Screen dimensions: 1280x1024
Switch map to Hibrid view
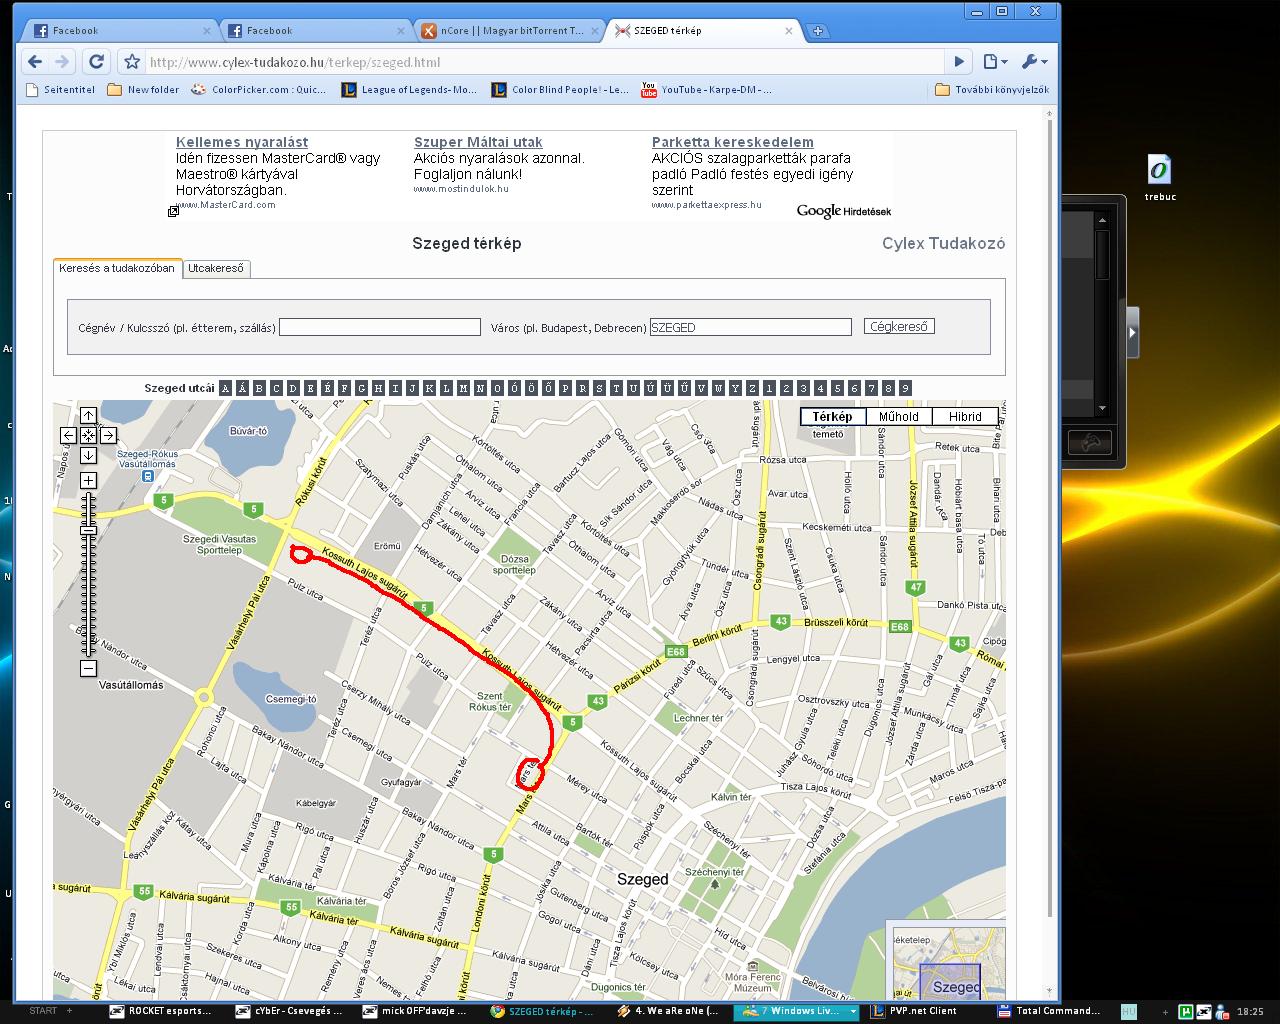pos(964,417)
